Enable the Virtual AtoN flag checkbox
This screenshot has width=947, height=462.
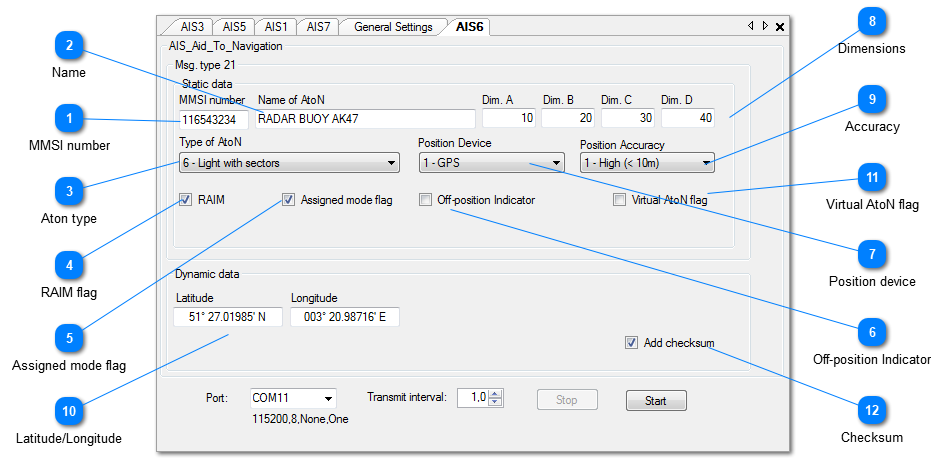[x=620, y=200]
